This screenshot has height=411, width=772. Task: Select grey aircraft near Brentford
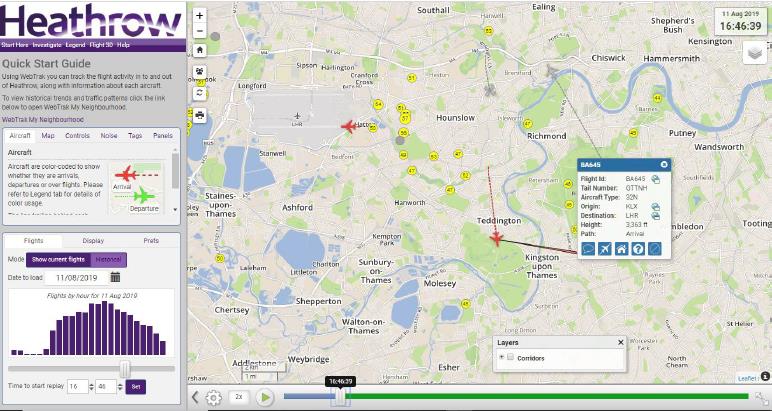click(x=552, y=72)
